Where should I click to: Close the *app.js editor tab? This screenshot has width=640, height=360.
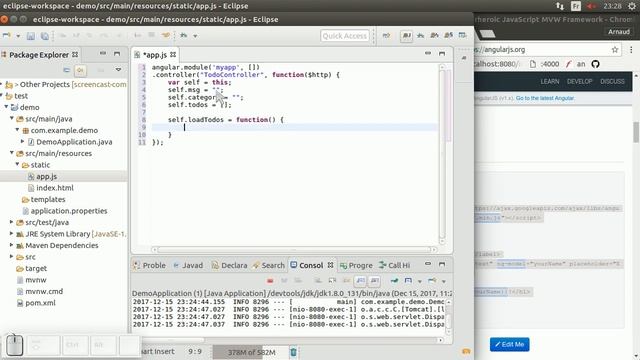click(x=173, y=54)
